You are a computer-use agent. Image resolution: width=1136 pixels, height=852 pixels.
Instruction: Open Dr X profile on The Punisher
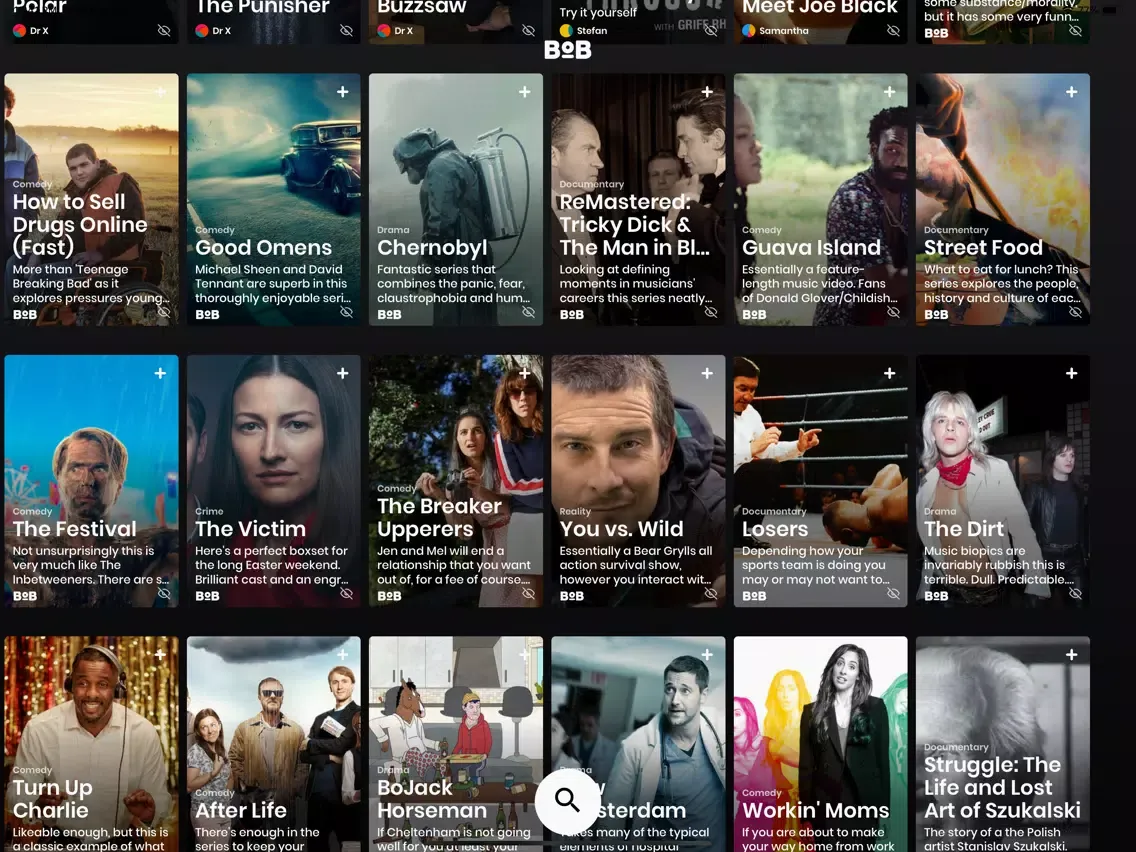(213, 30)
